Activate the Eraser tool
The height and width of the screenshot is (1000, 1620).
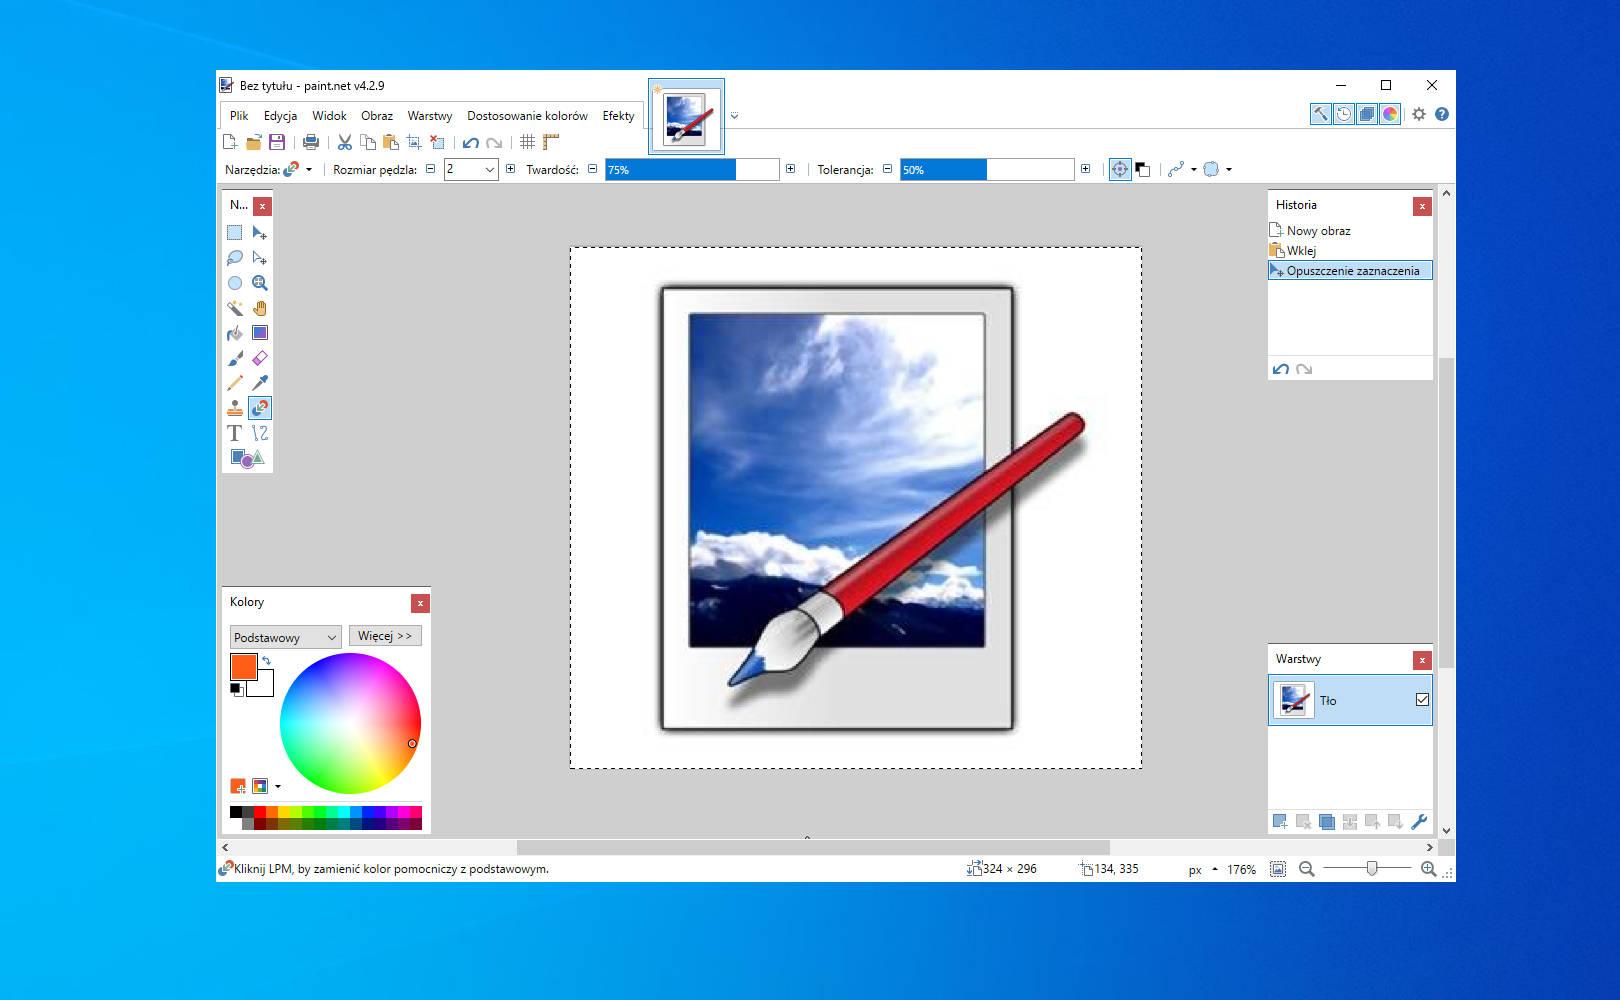click(x=260, y=358)
